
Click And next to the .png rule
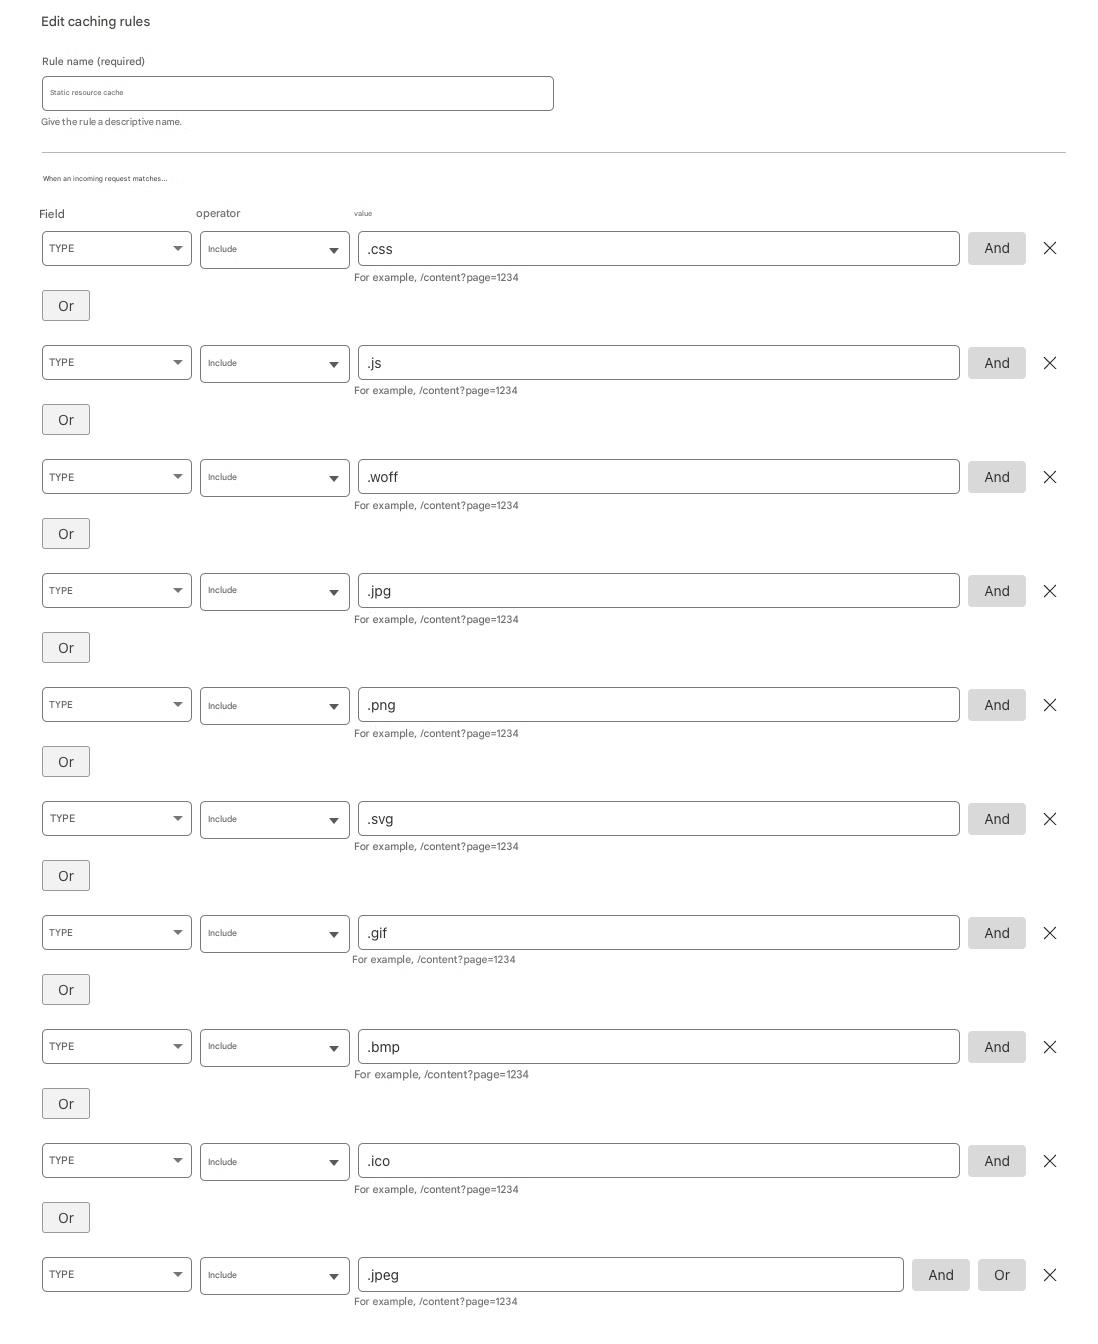click(x=996, y=705)
